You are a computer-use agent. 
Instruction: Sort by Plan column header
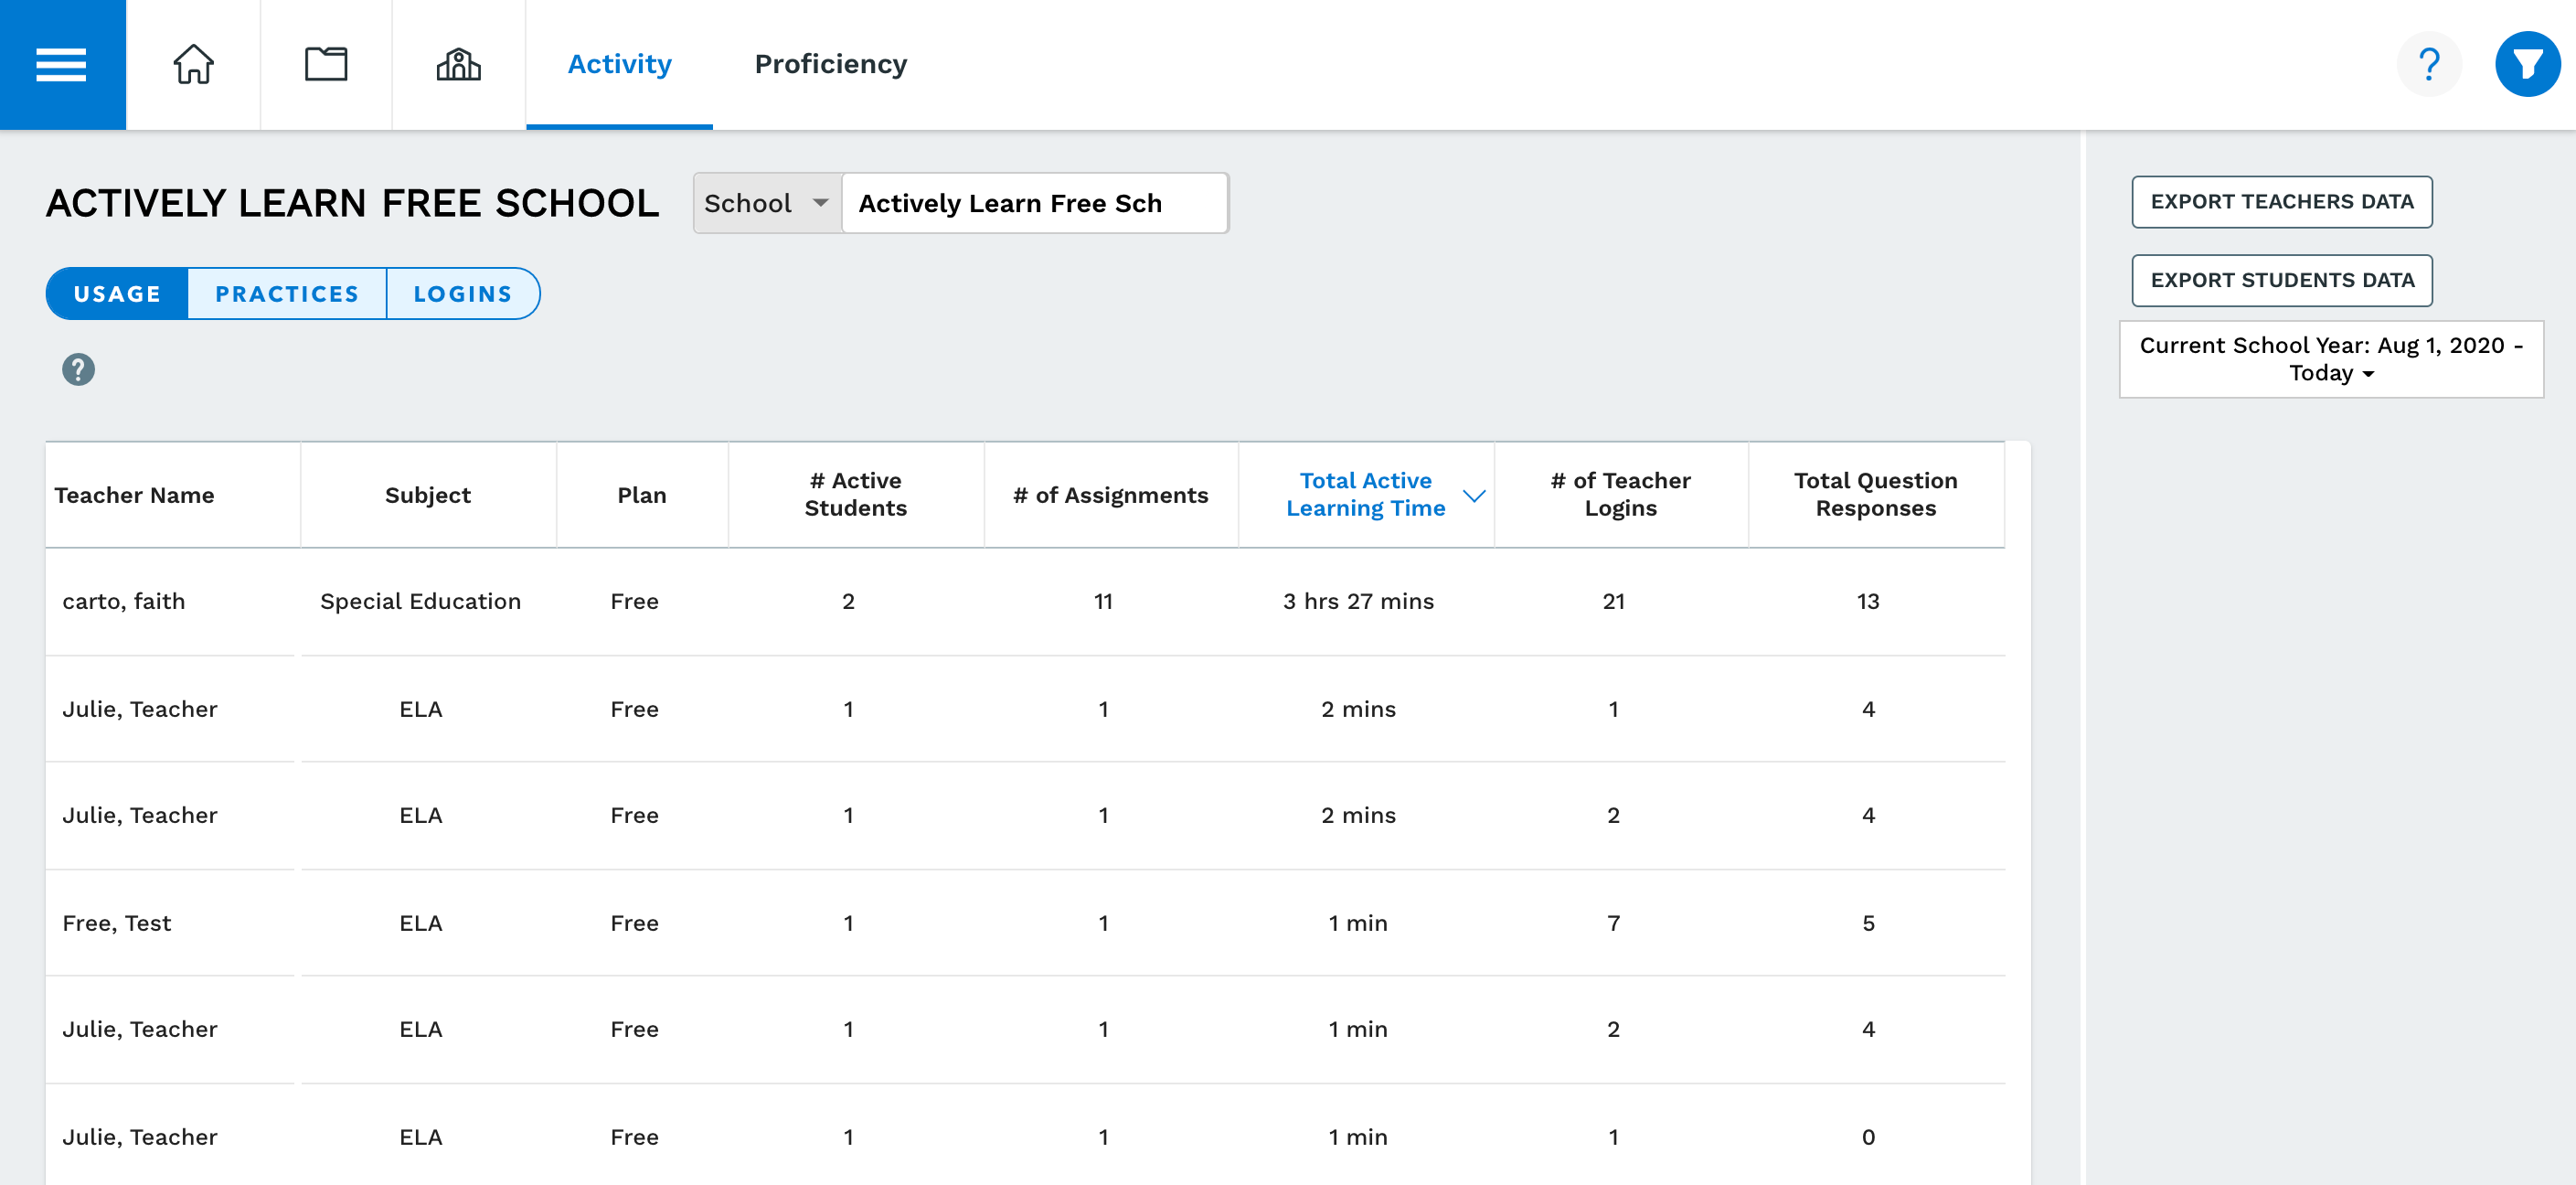click(x=642, y=495)
